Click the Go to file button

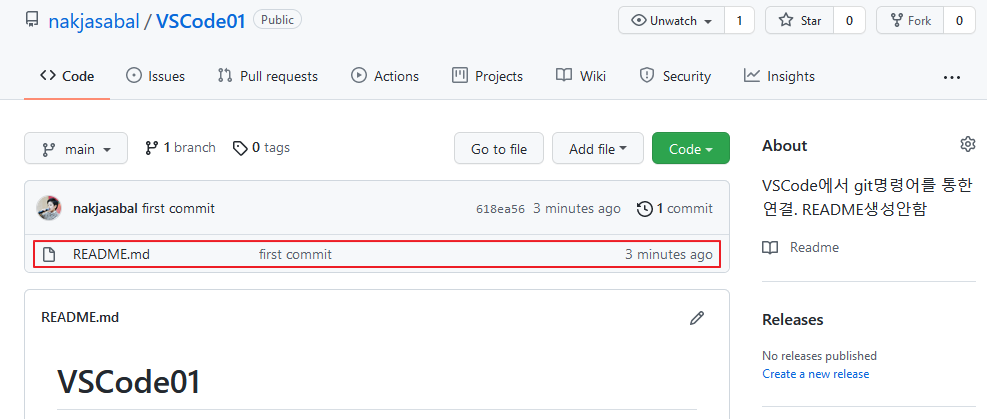click(499, 148)
